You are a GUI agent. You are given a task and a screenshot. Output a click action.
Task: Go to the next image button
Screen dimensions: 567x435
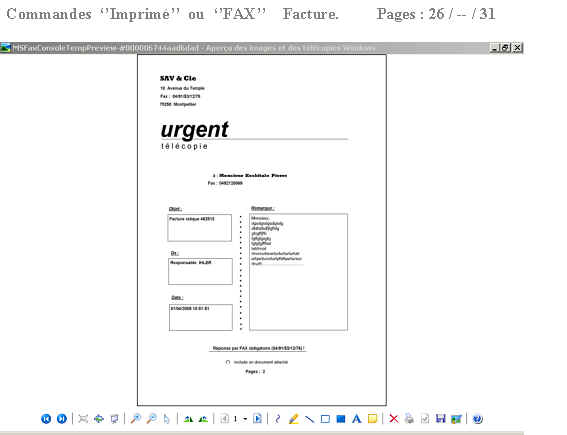coord(62,419)
